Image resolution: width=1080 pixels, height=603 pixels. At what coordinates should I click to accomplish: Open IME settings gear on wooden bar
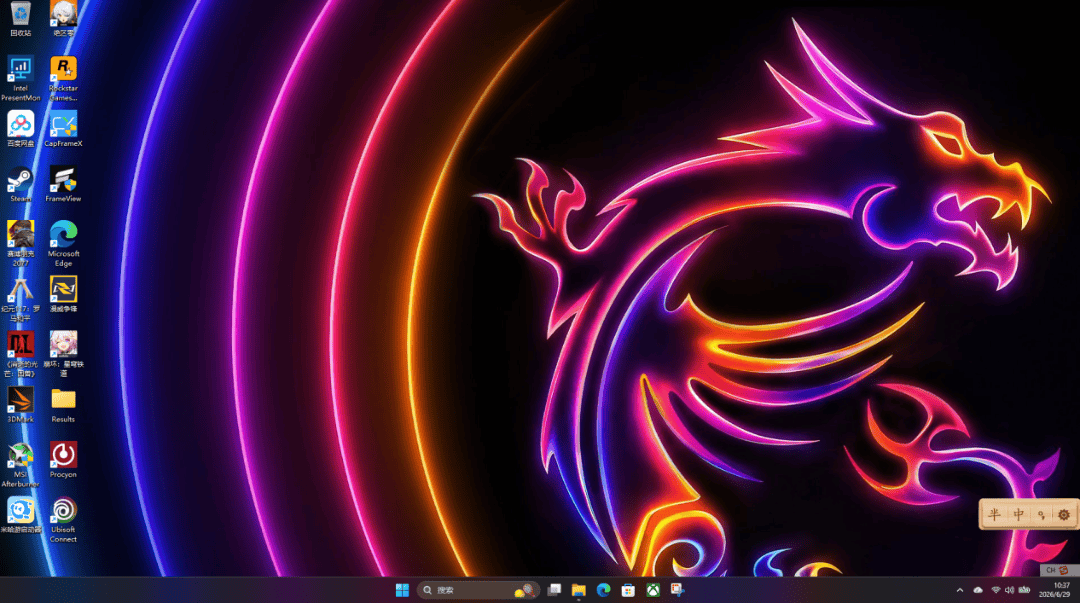(x=1063, y=514)
